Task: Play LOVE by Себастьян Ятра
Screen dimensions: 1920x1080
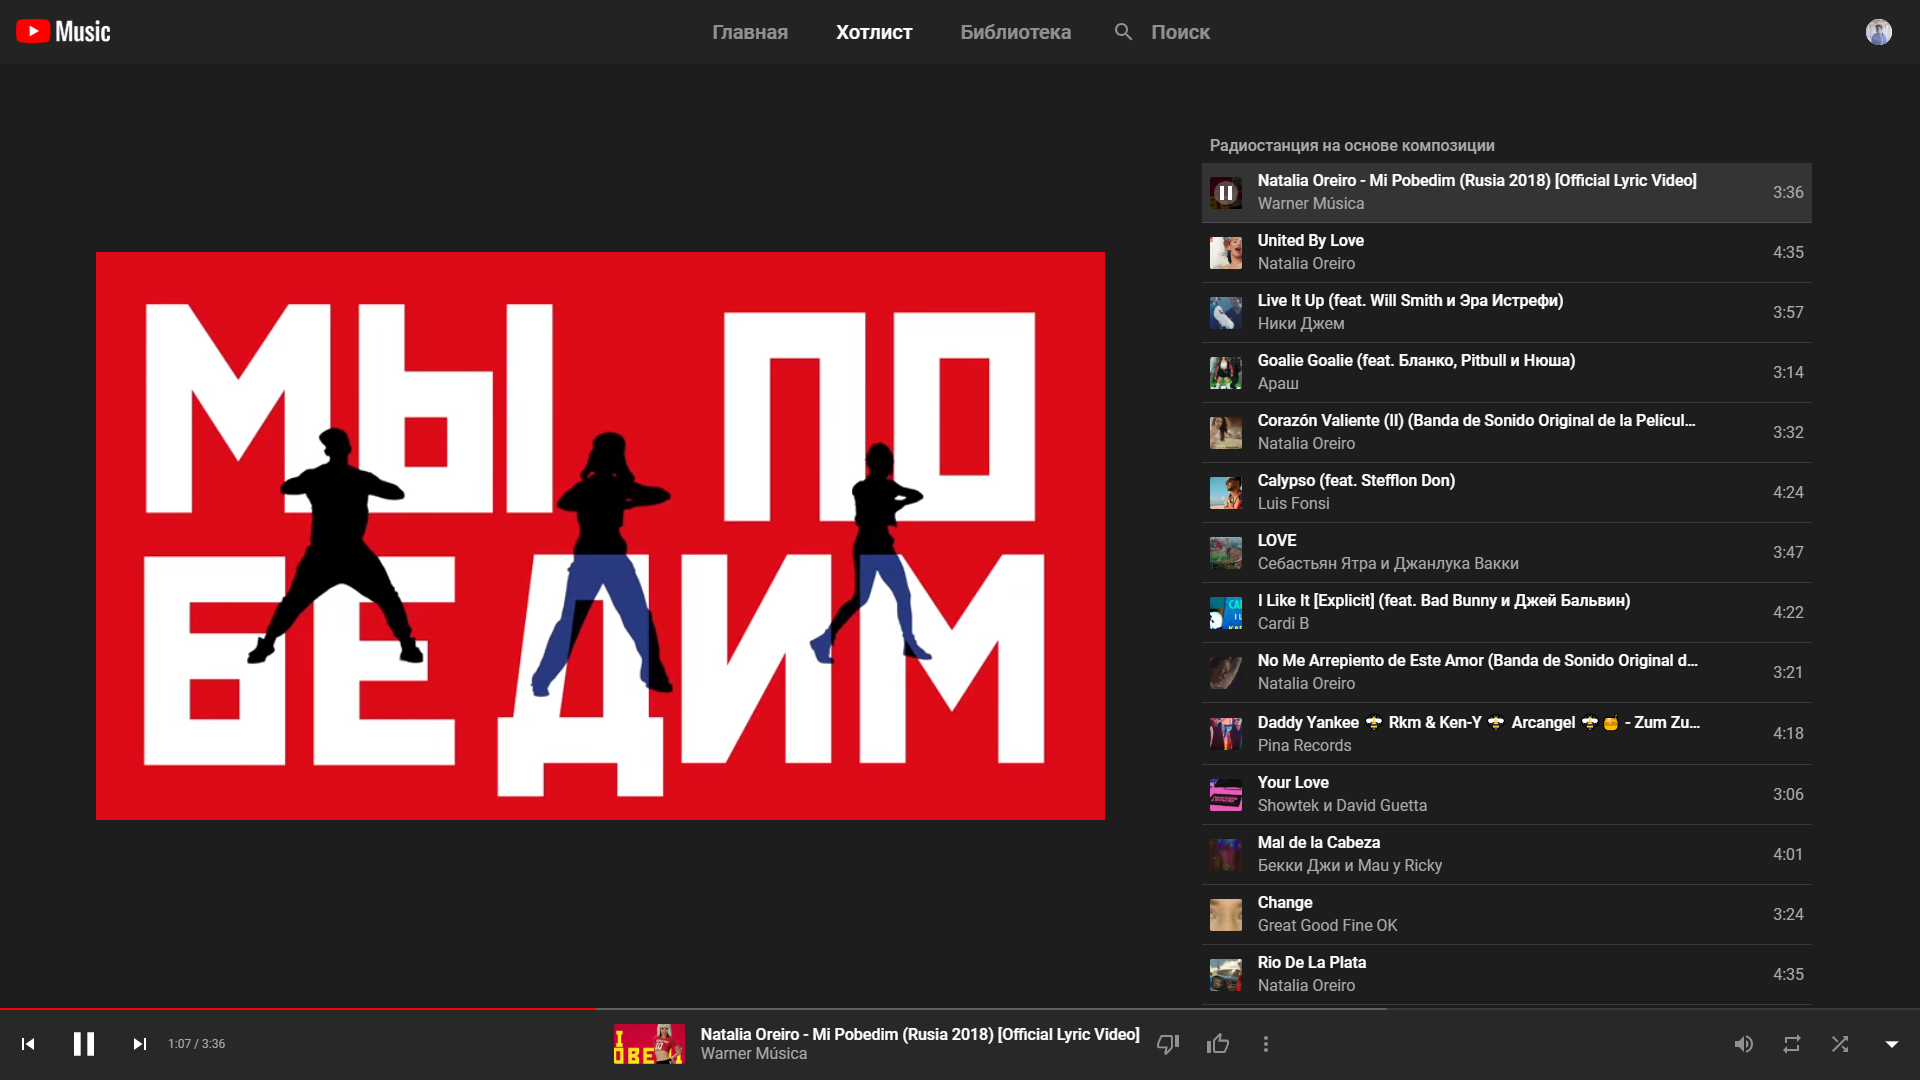Action: tap(1506, 553)
